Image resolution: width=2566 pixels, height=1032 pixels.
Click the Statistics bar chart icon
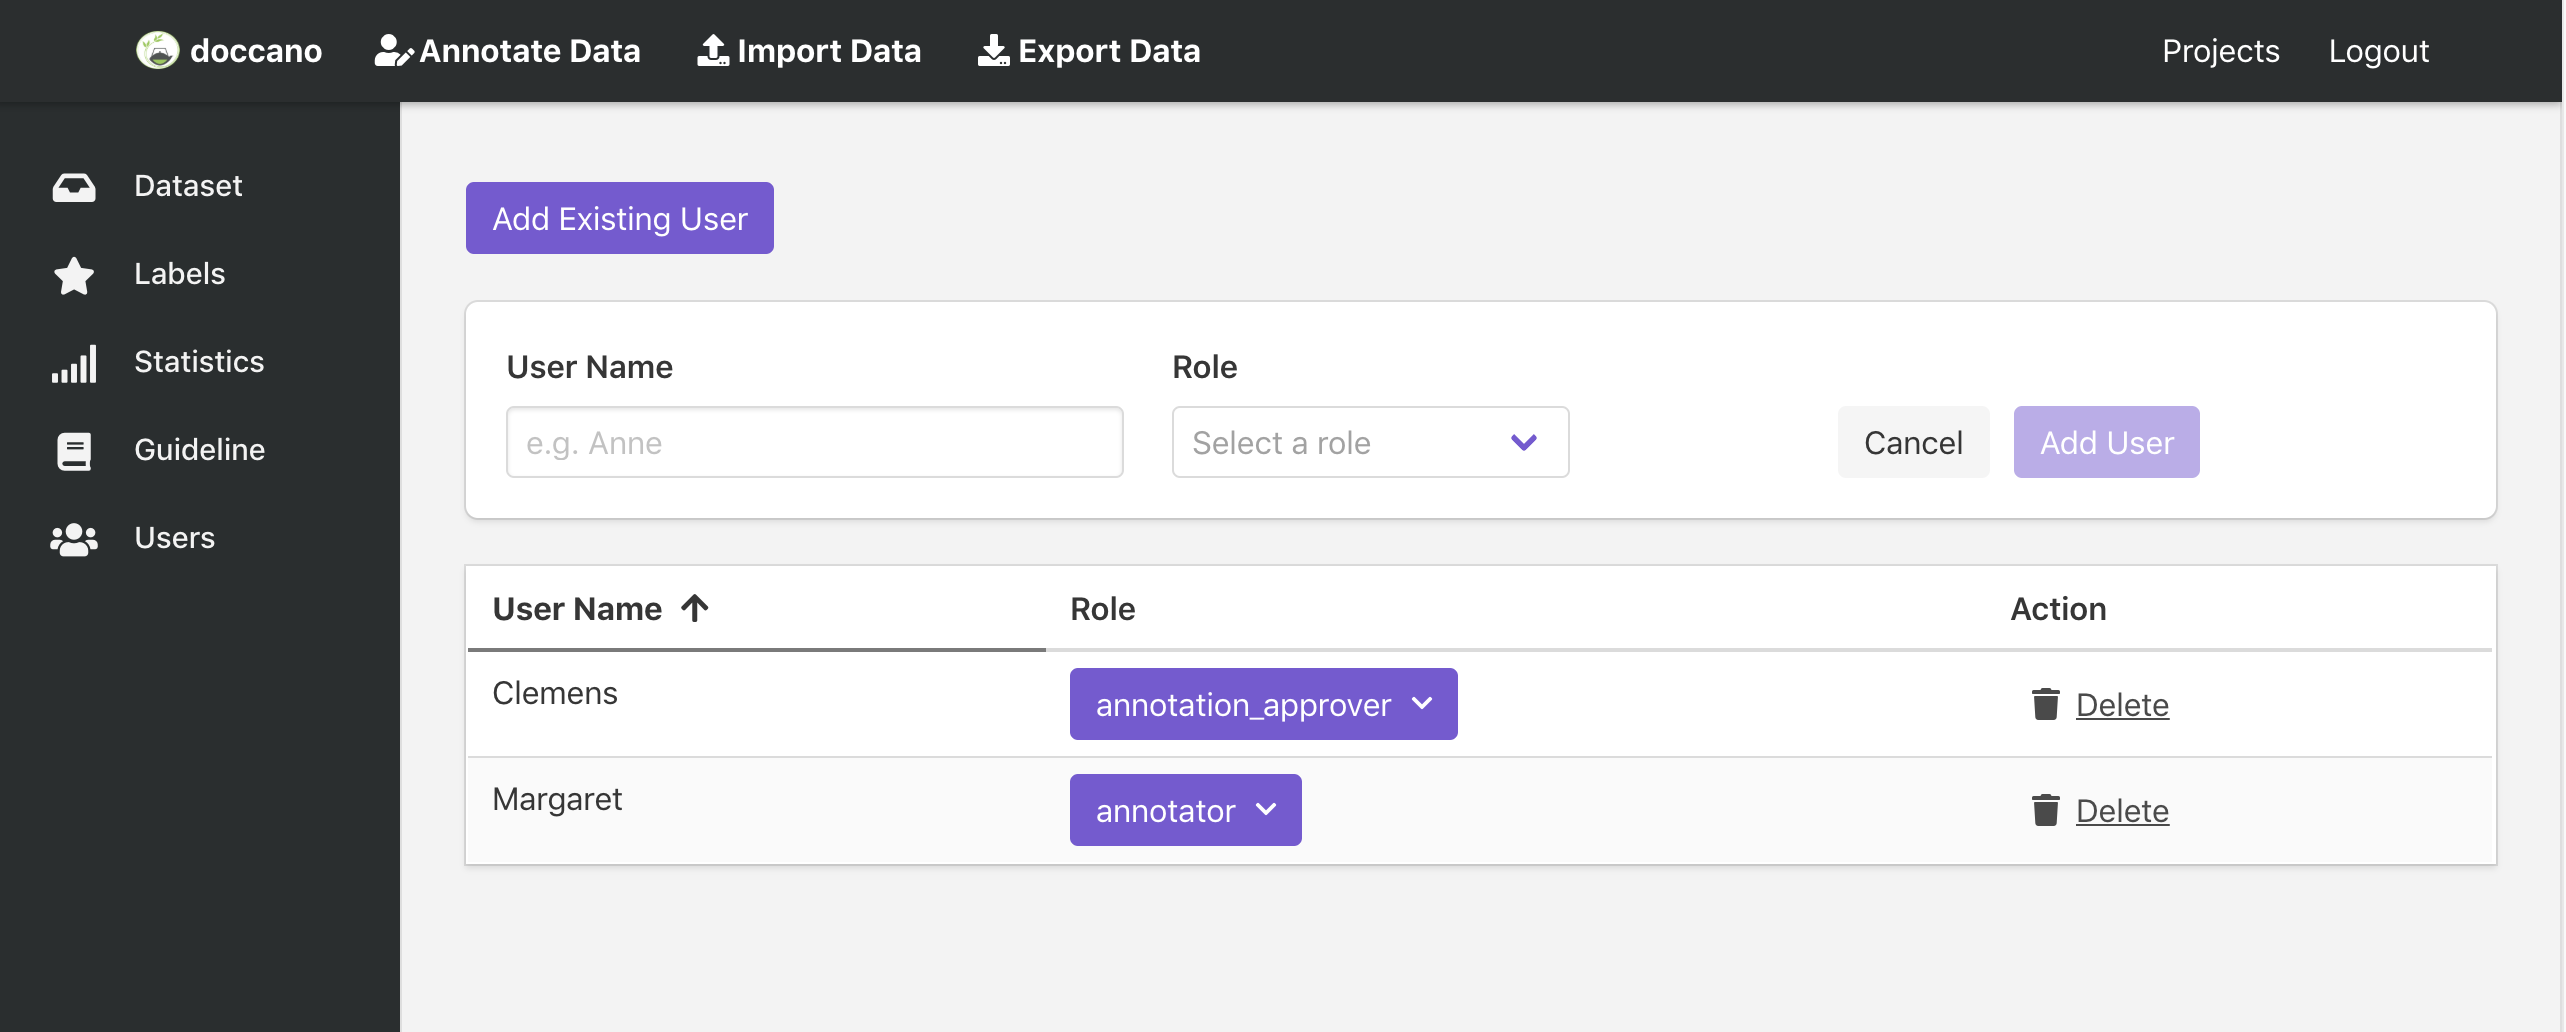(x=74, y=363)
